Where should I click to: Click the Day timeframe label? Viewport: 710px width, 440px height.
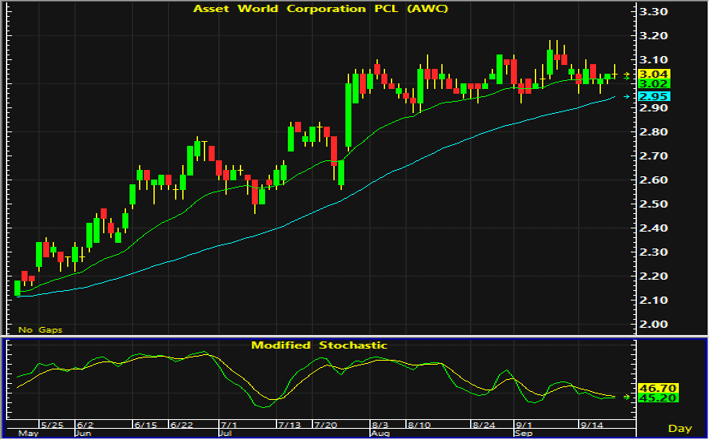[680, 428]
